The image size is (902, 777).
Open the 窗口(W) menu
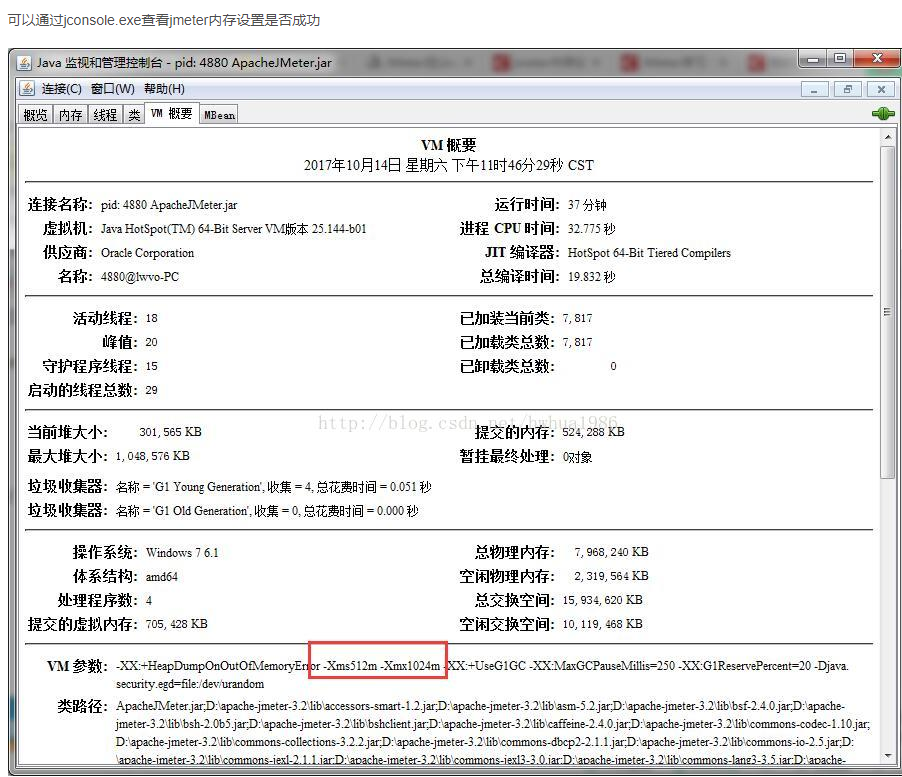[113, 89]
